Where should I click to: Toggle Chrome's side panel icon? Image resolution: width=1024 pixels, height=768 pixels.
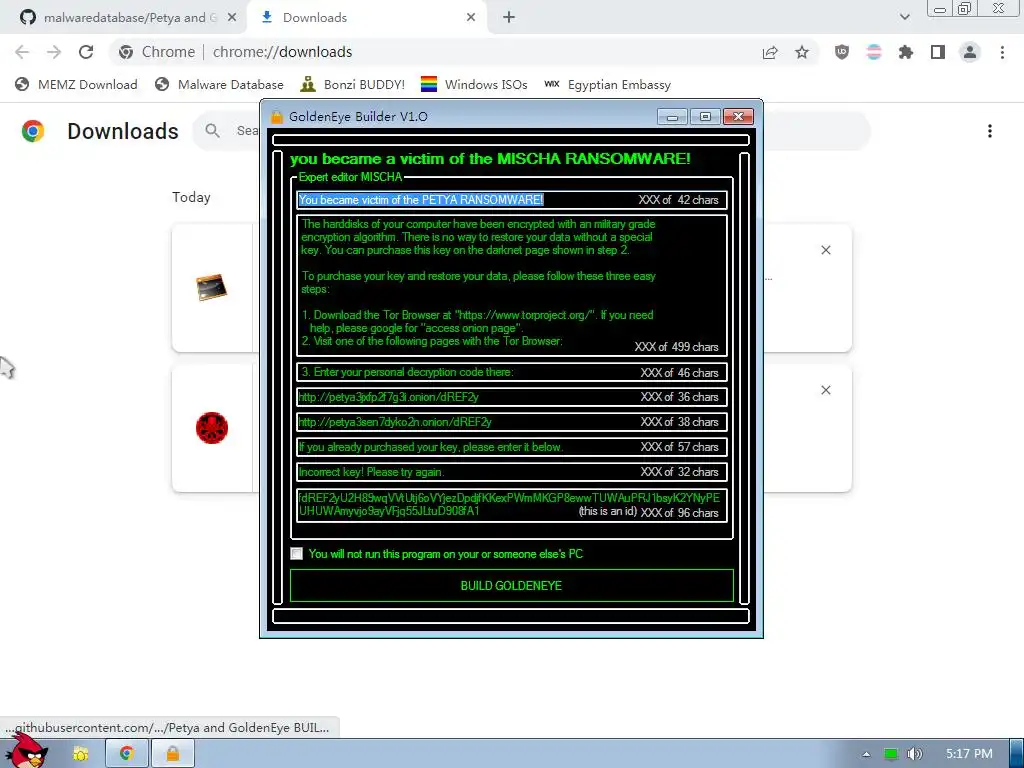click(938, 52)
